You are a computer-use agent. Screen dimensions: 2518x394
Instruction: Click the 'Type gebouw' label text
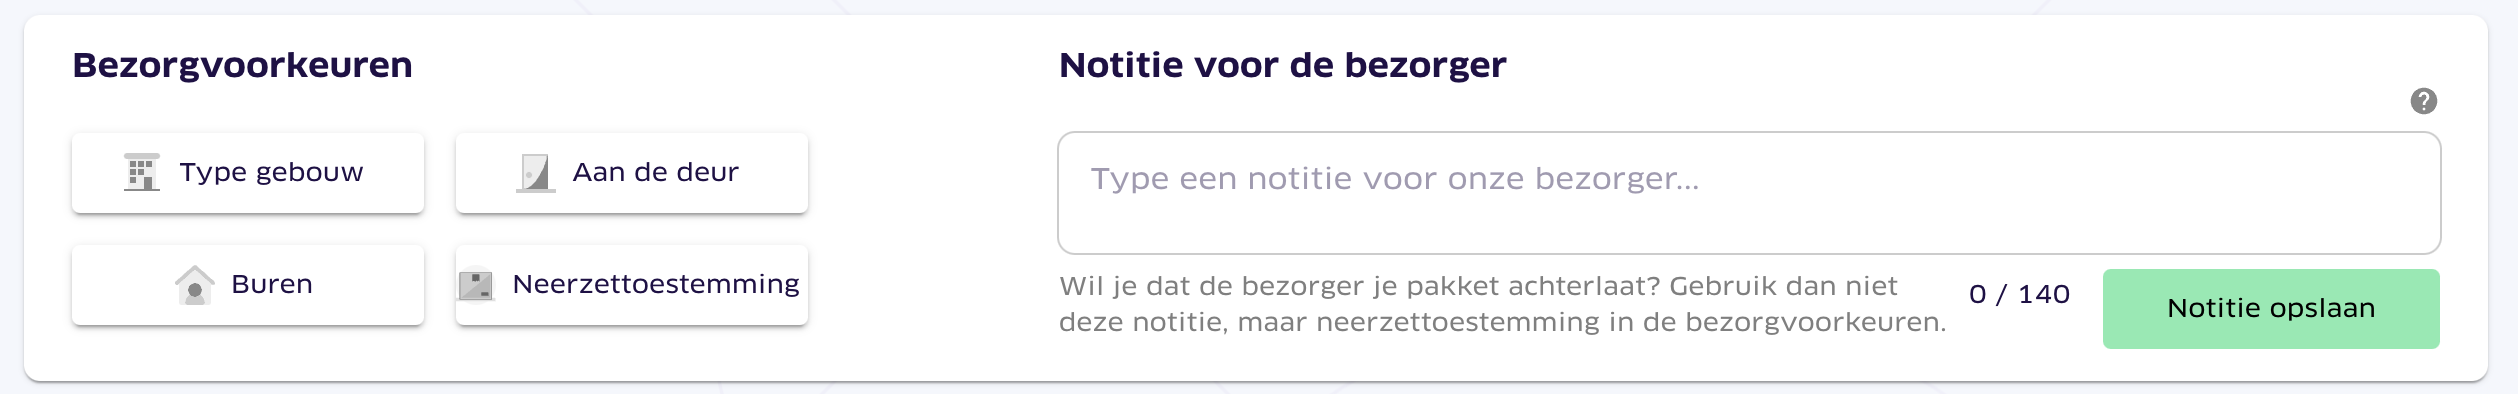271,173
